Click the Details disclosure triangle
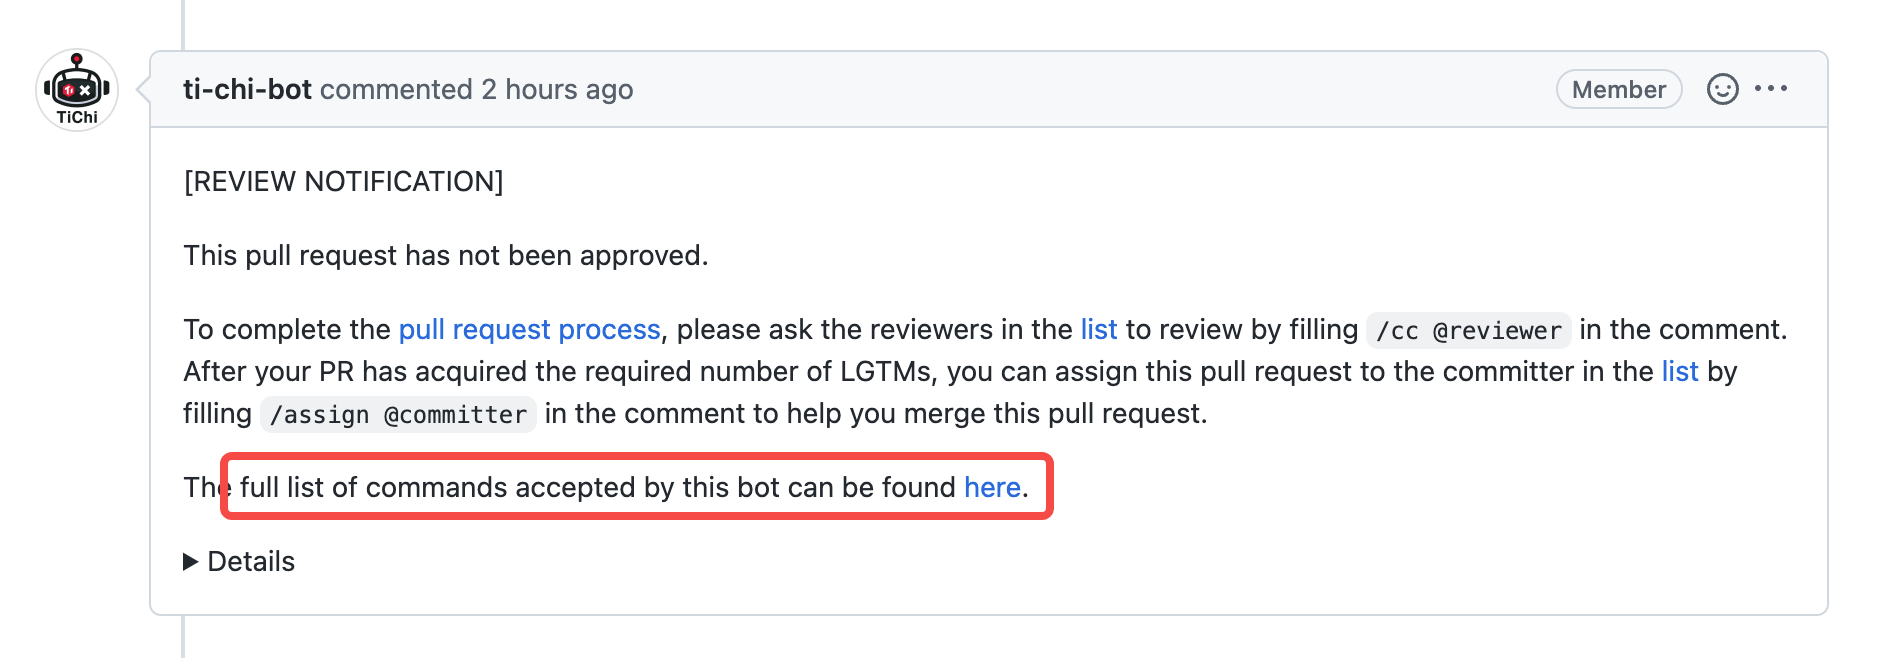 click(x=191, y=561)
